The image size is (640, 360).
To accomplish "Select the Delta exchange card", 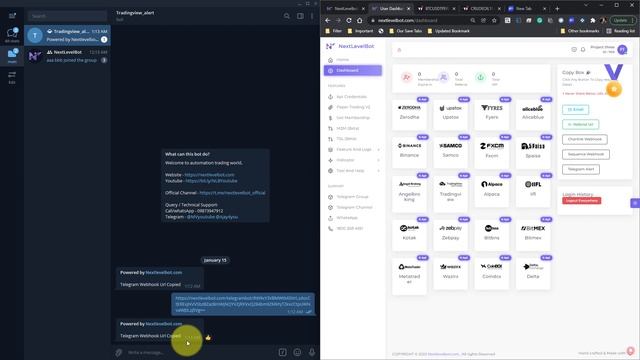I will click(533, 273).
